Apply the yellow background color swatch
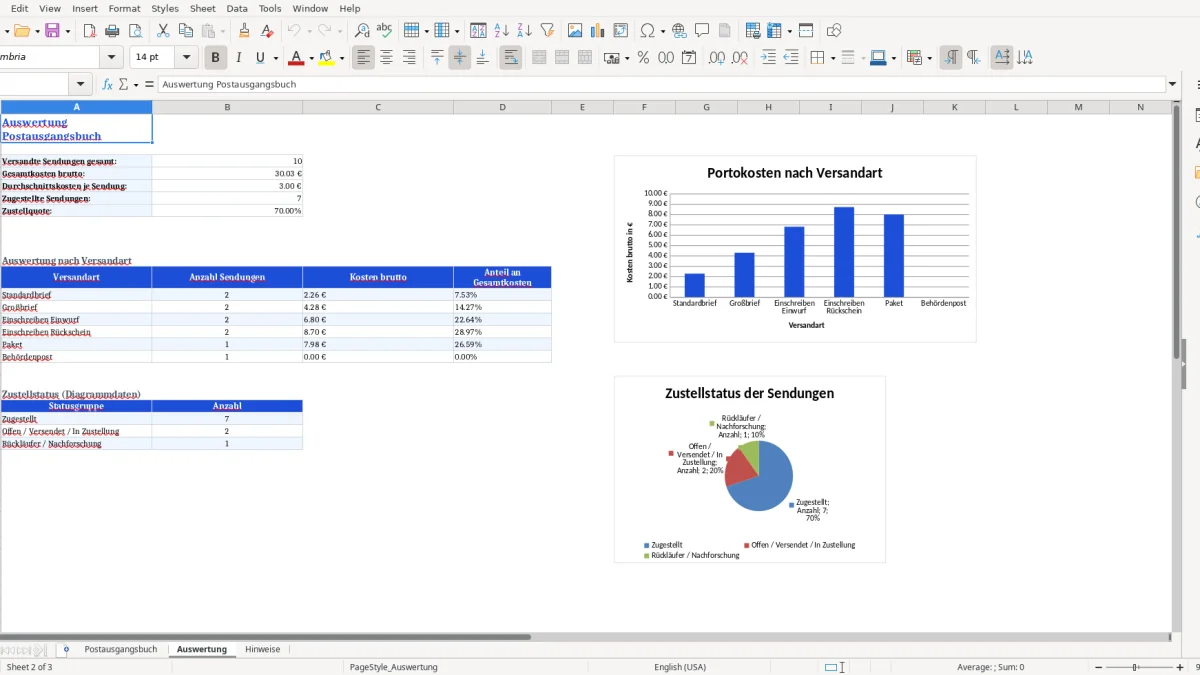This screenshot has width=1200, height=675. tap(326, 58)
